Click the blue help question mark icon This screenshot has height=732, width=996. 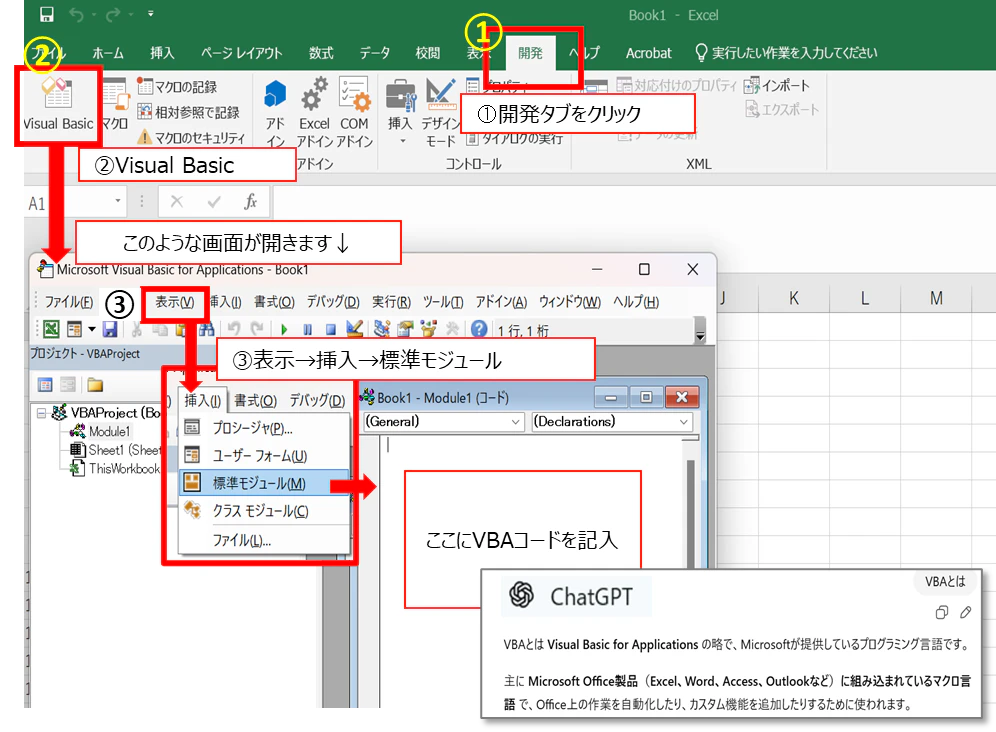pos(479,329)
